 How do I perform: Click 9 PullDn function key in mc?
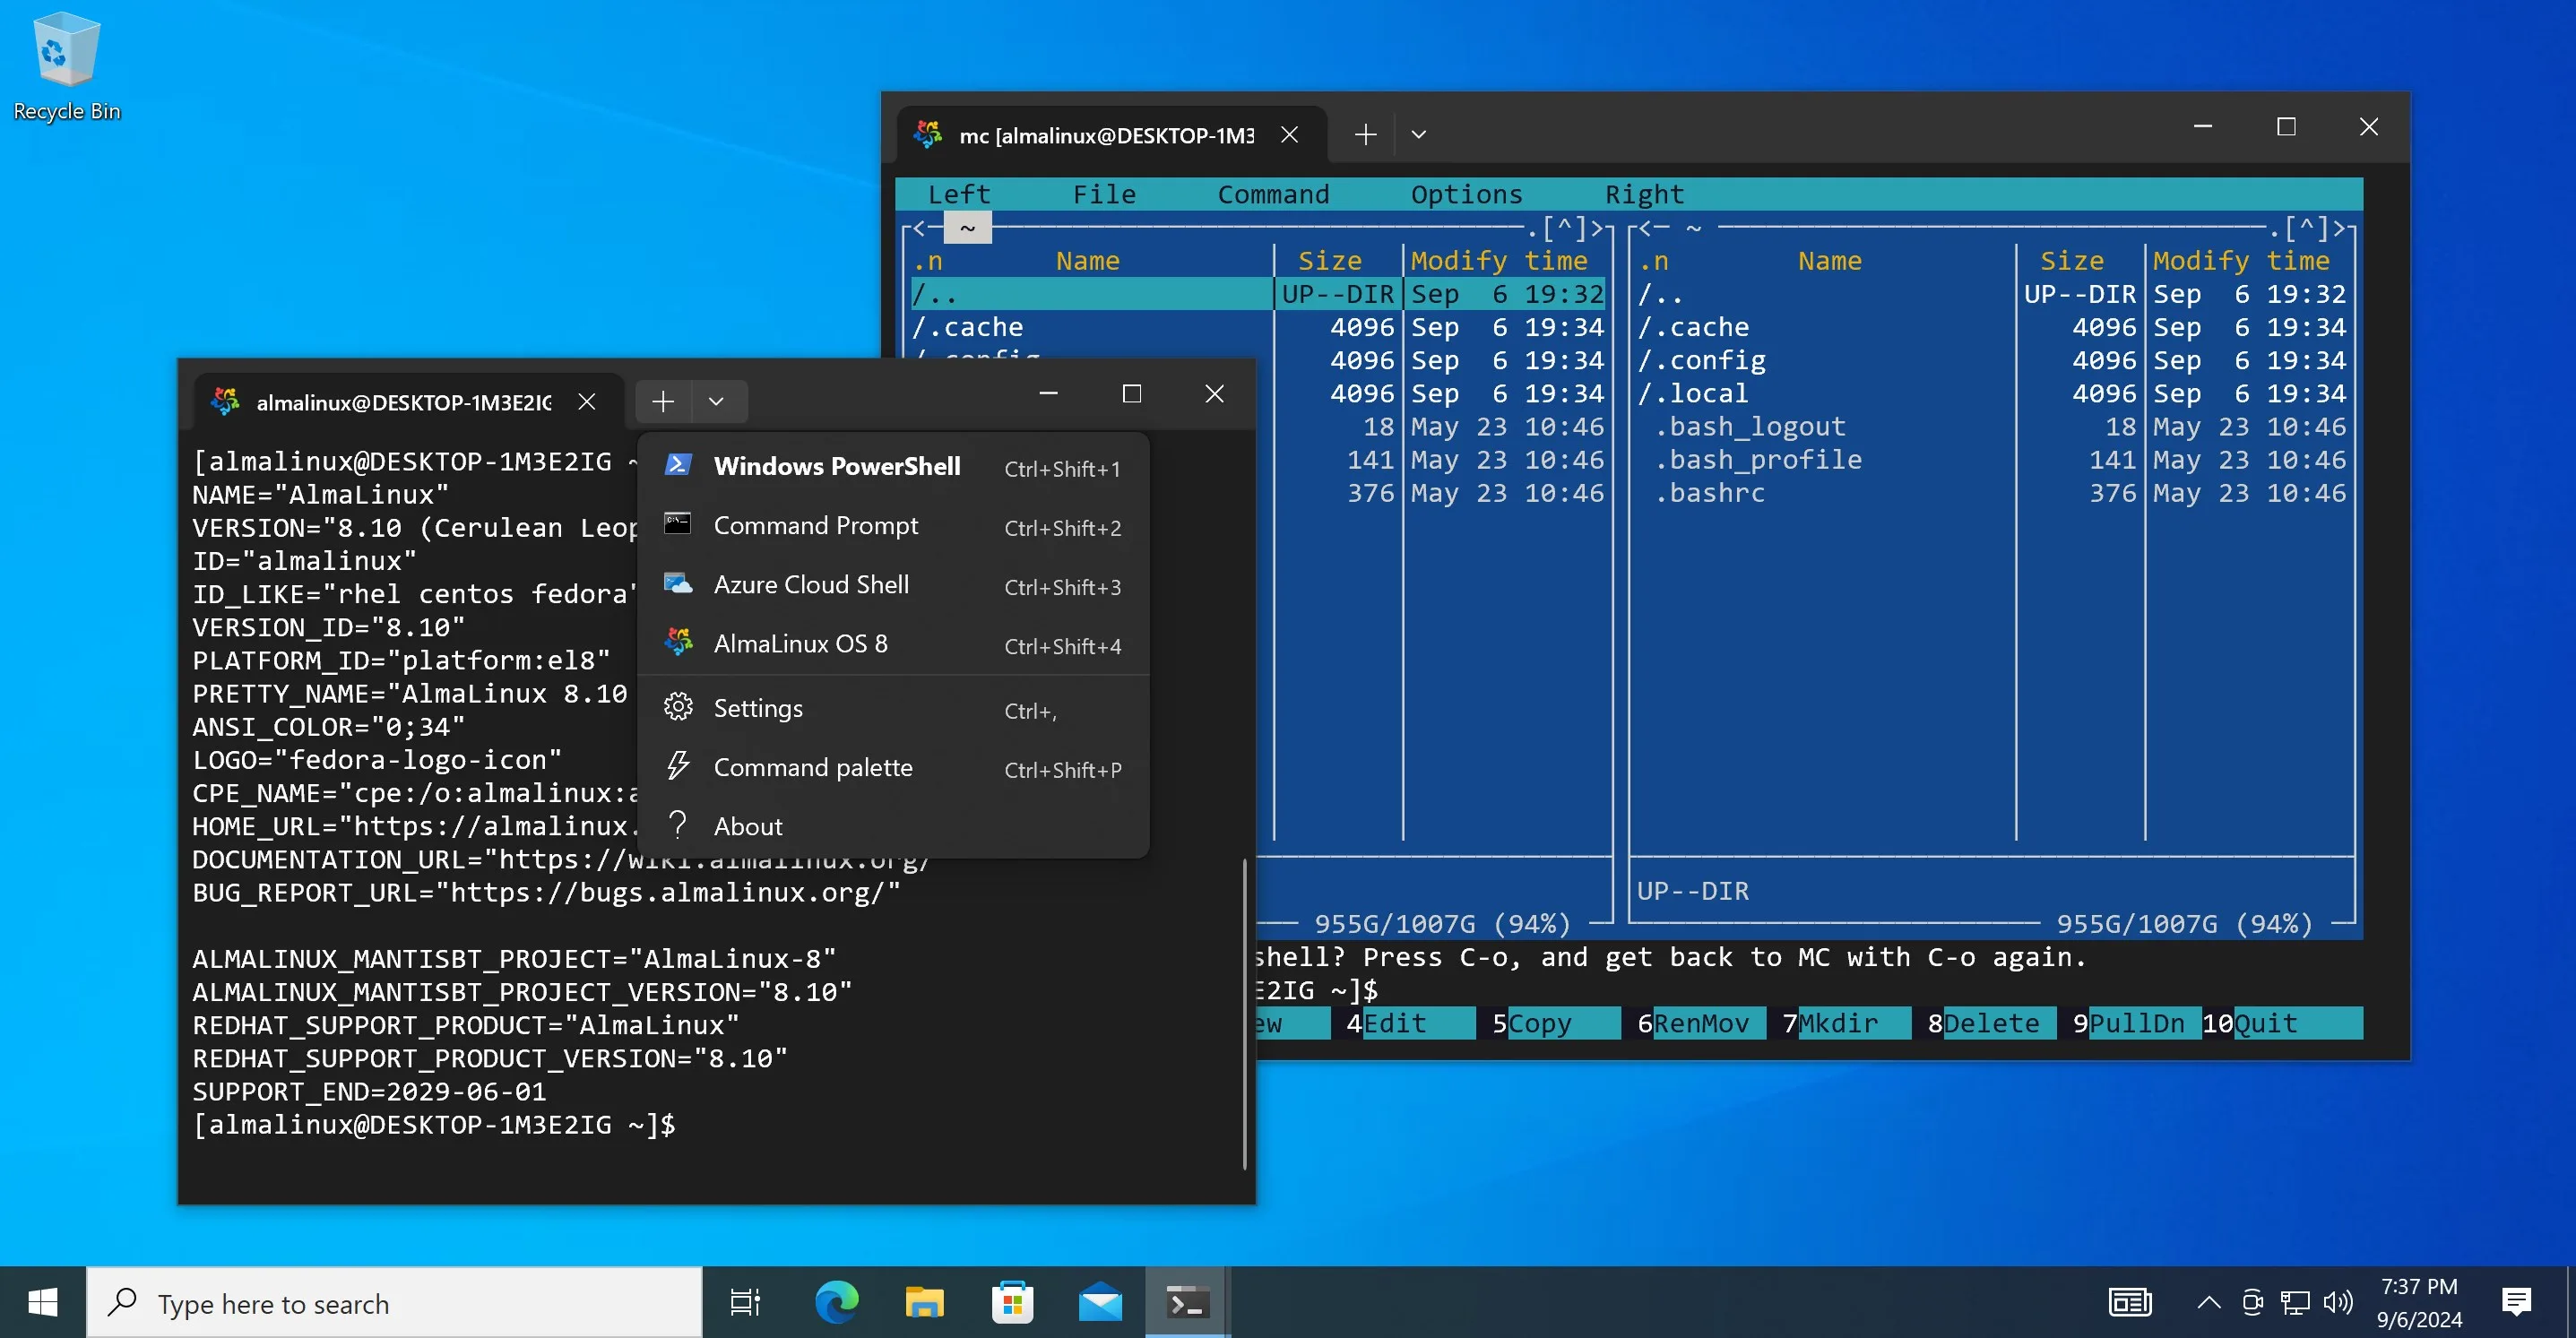click(2137, 1024)
